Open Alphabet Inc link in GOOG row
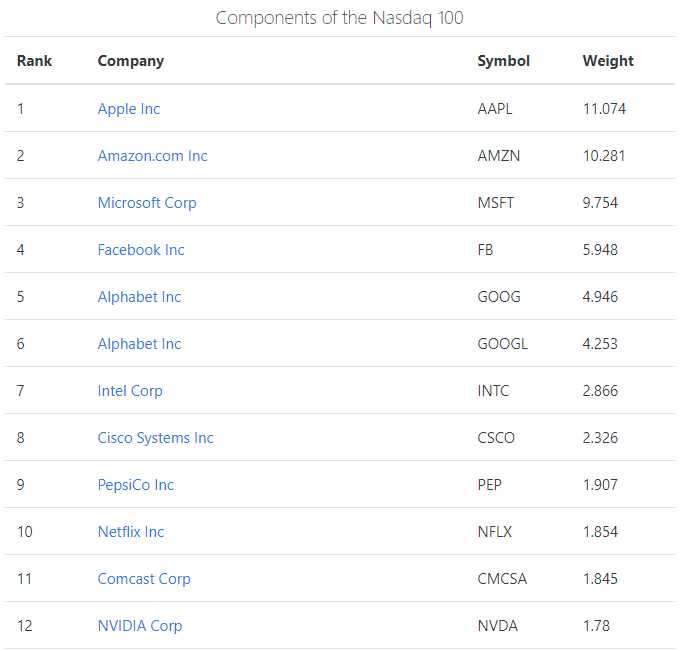 139,297
